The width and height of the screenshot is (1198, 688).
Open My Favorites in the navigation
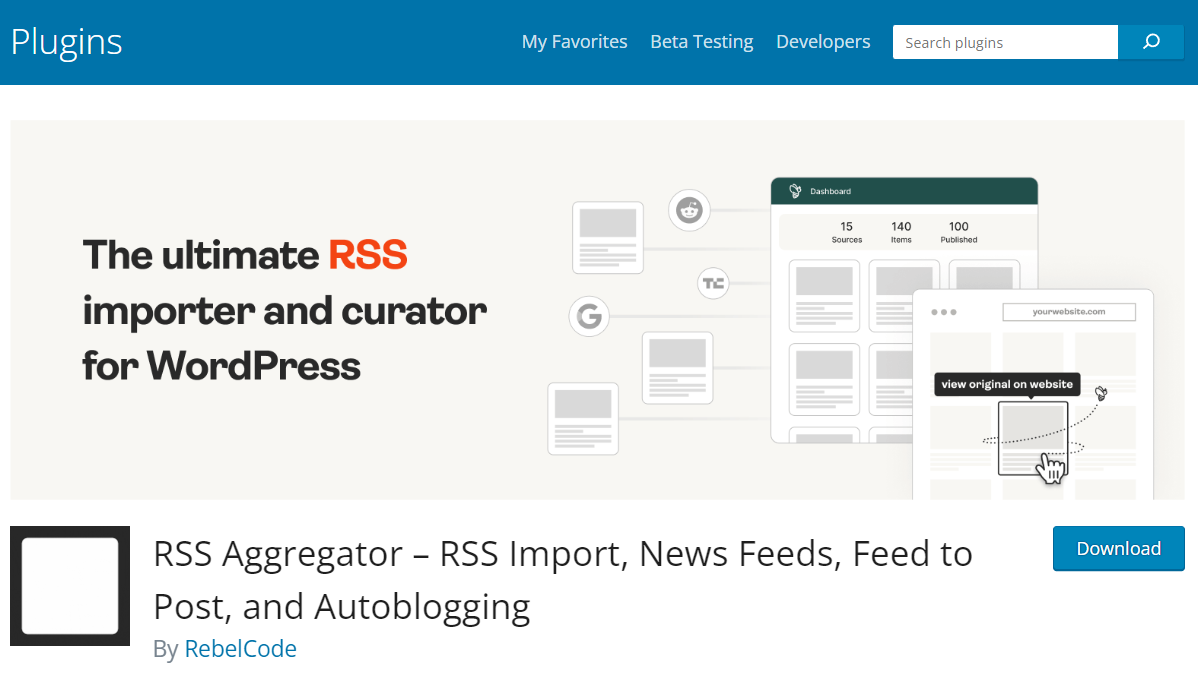click(574, 42)
